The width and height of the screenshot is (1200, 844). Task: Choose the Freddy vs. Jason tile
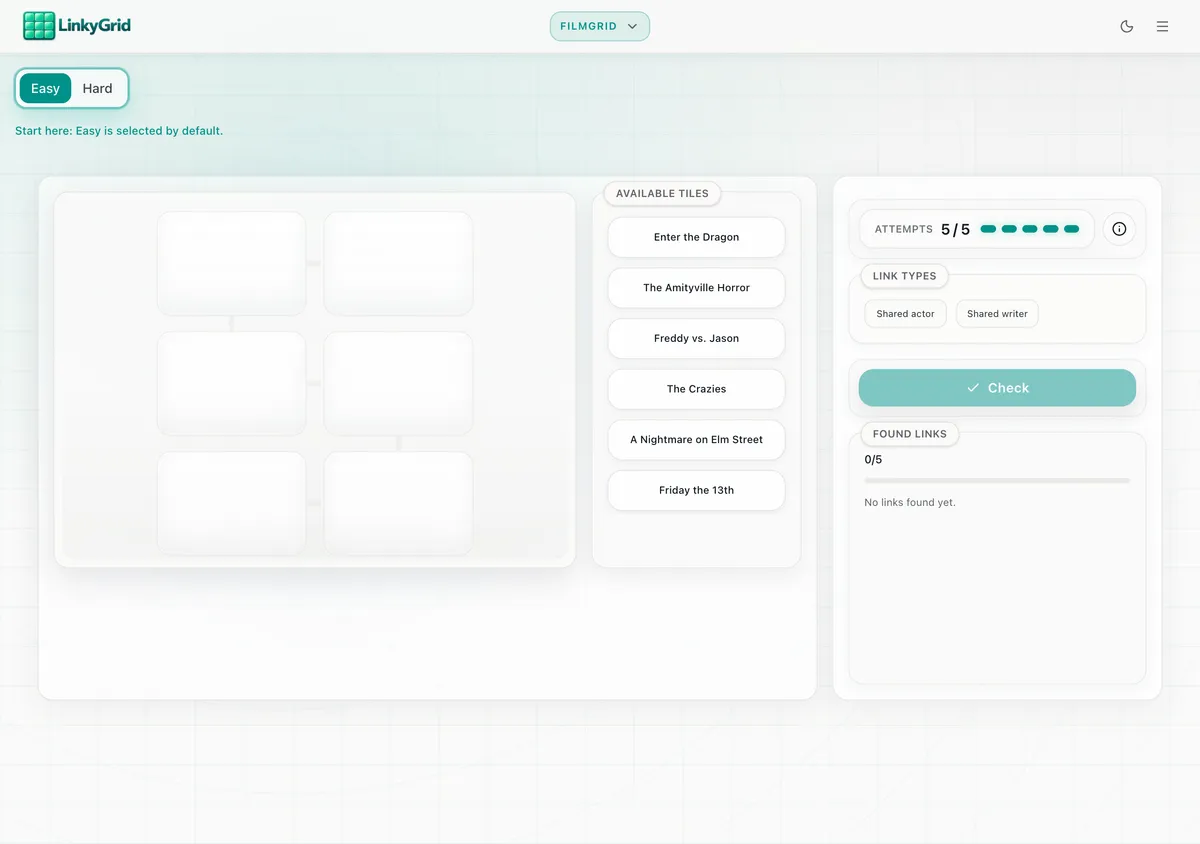[696, 338]
